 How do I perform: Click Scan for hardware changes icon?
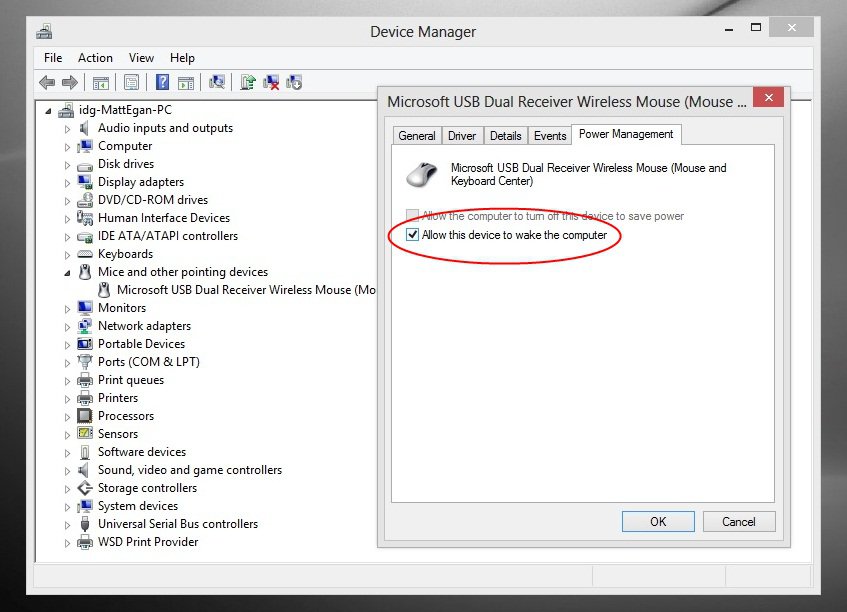click(x=217, y=83)
